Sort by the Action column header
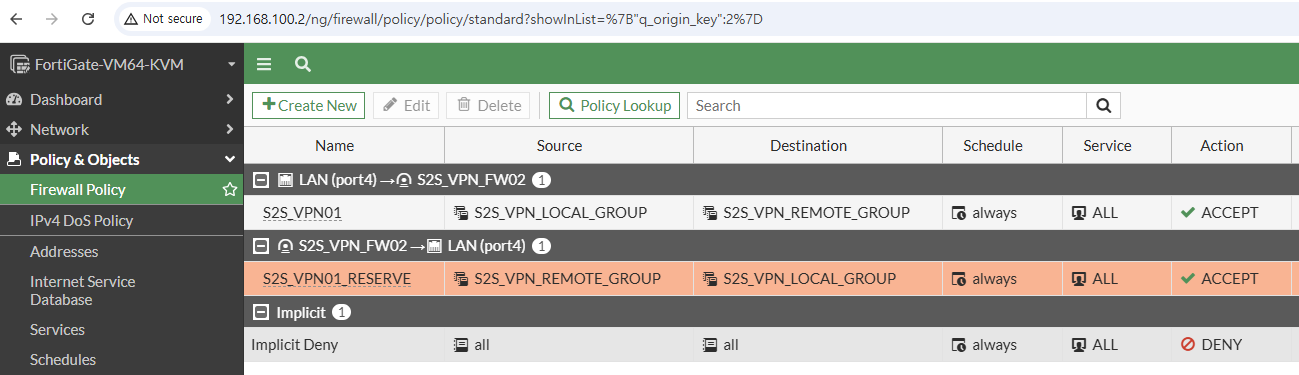 (1222, 146)
